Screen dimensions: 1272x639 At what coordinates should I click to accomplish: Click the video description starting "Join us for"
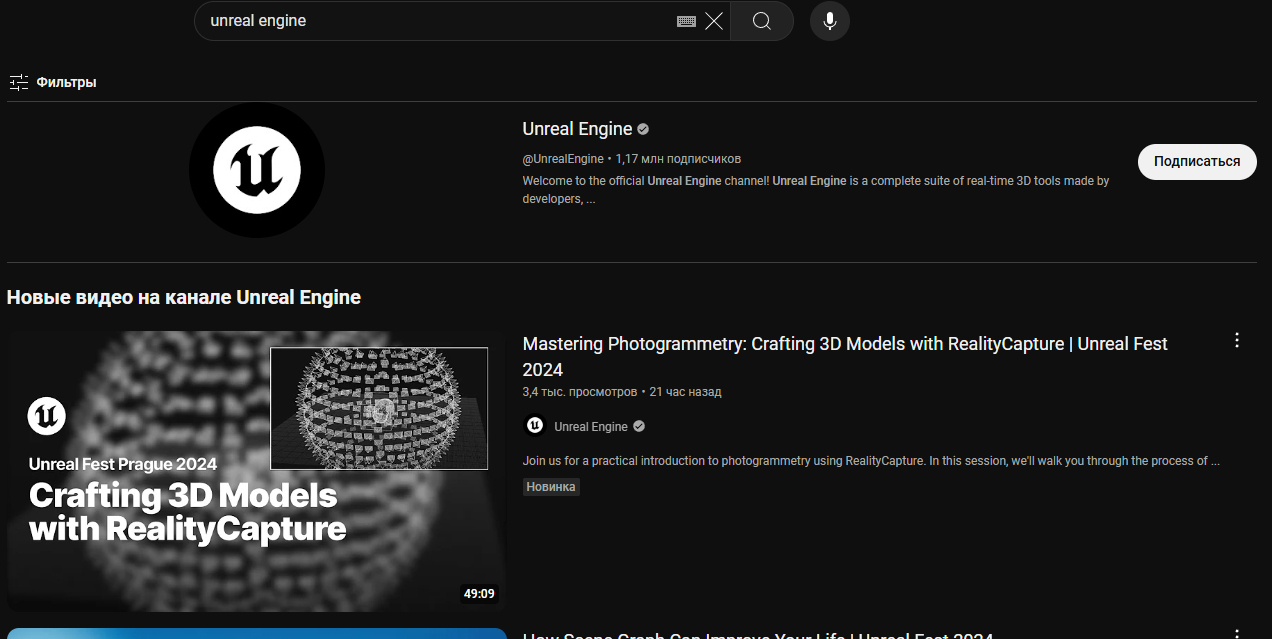[x=870, y=461]
